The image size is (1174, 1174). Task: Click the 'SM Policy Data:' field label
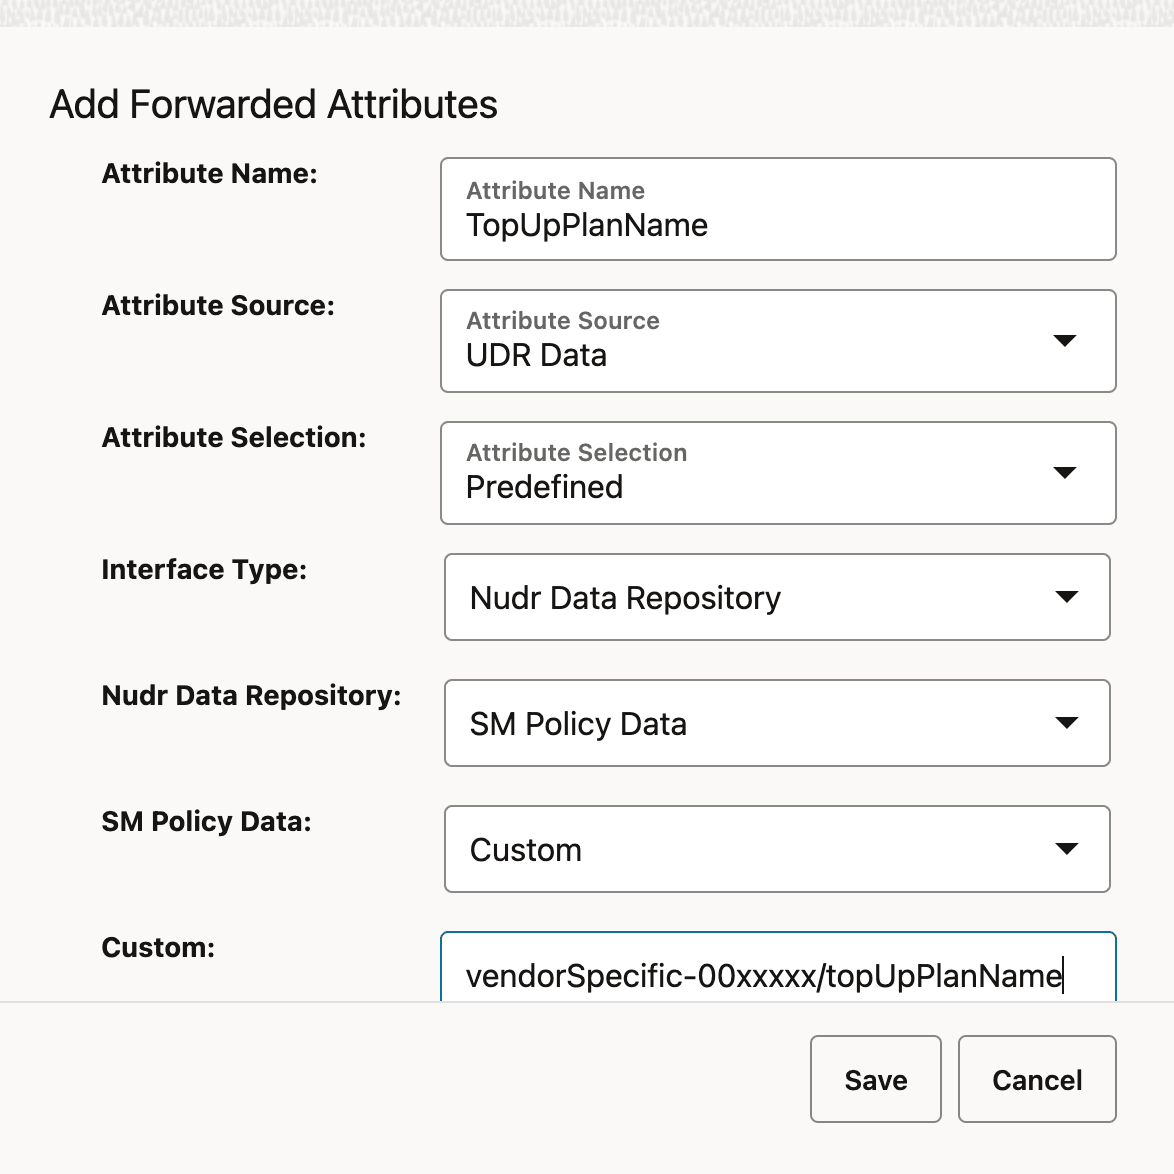click(x=207, y=821)
